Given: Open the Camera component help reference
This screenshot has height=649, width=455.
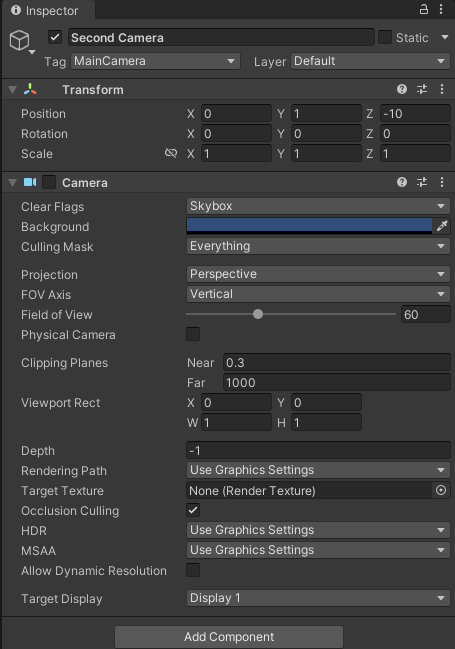Looking at the screenshot, I should tap(402, 183).
